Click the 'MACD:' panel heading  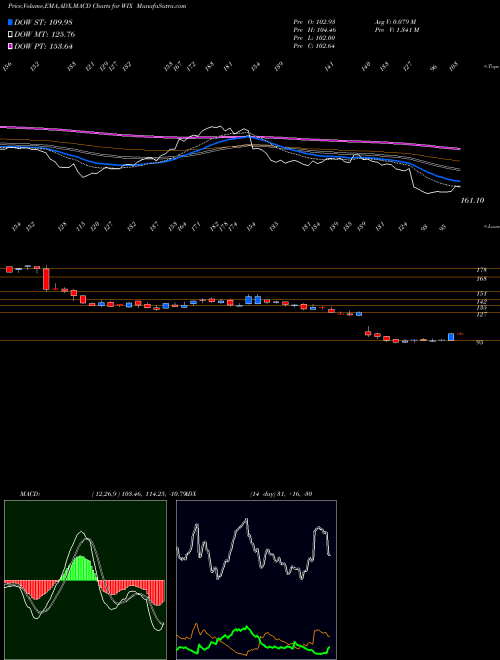tap(30, 494)
